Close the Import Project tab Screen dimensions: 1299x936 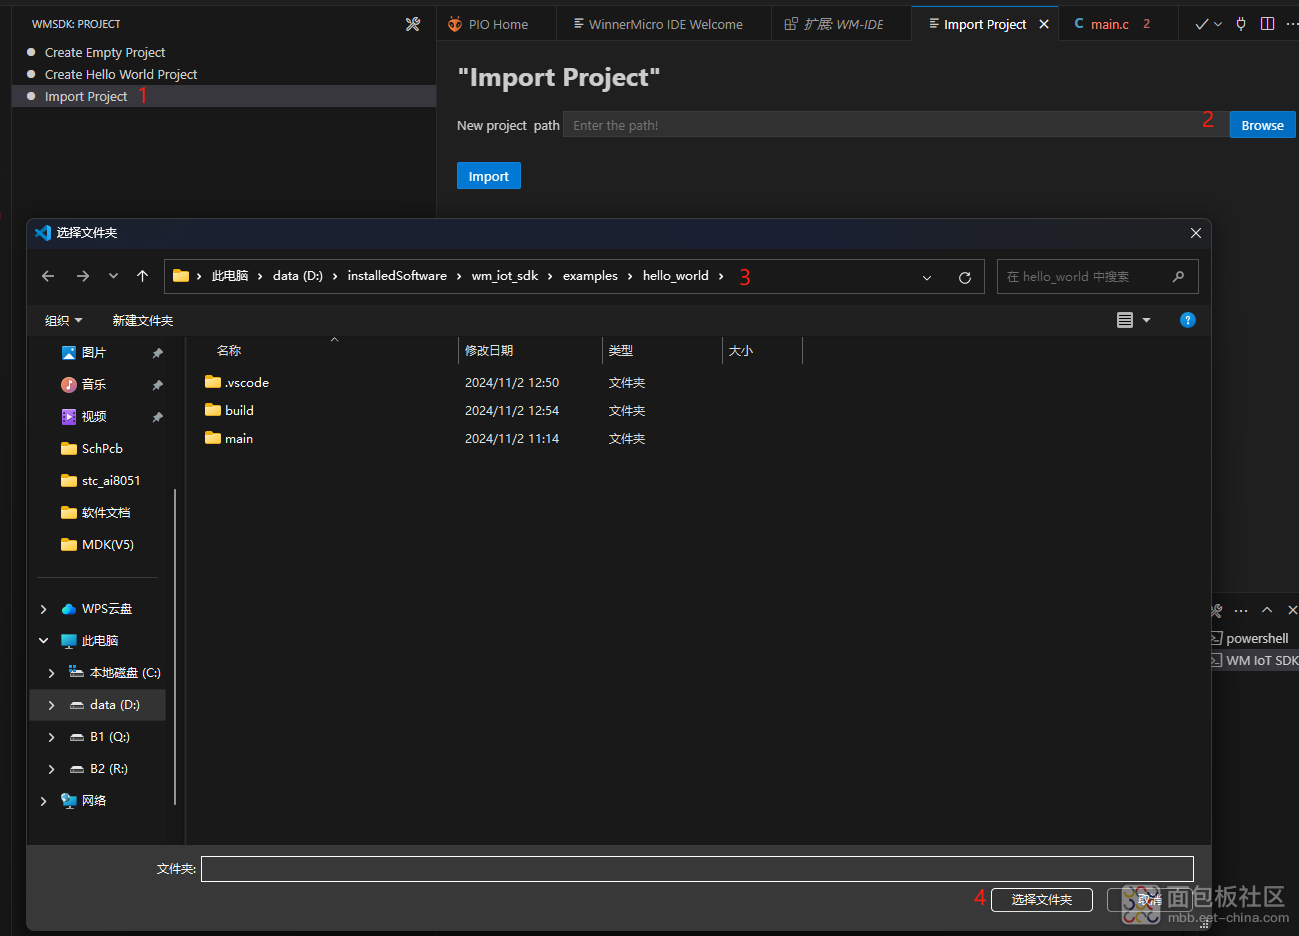(x=1044, y=24)
